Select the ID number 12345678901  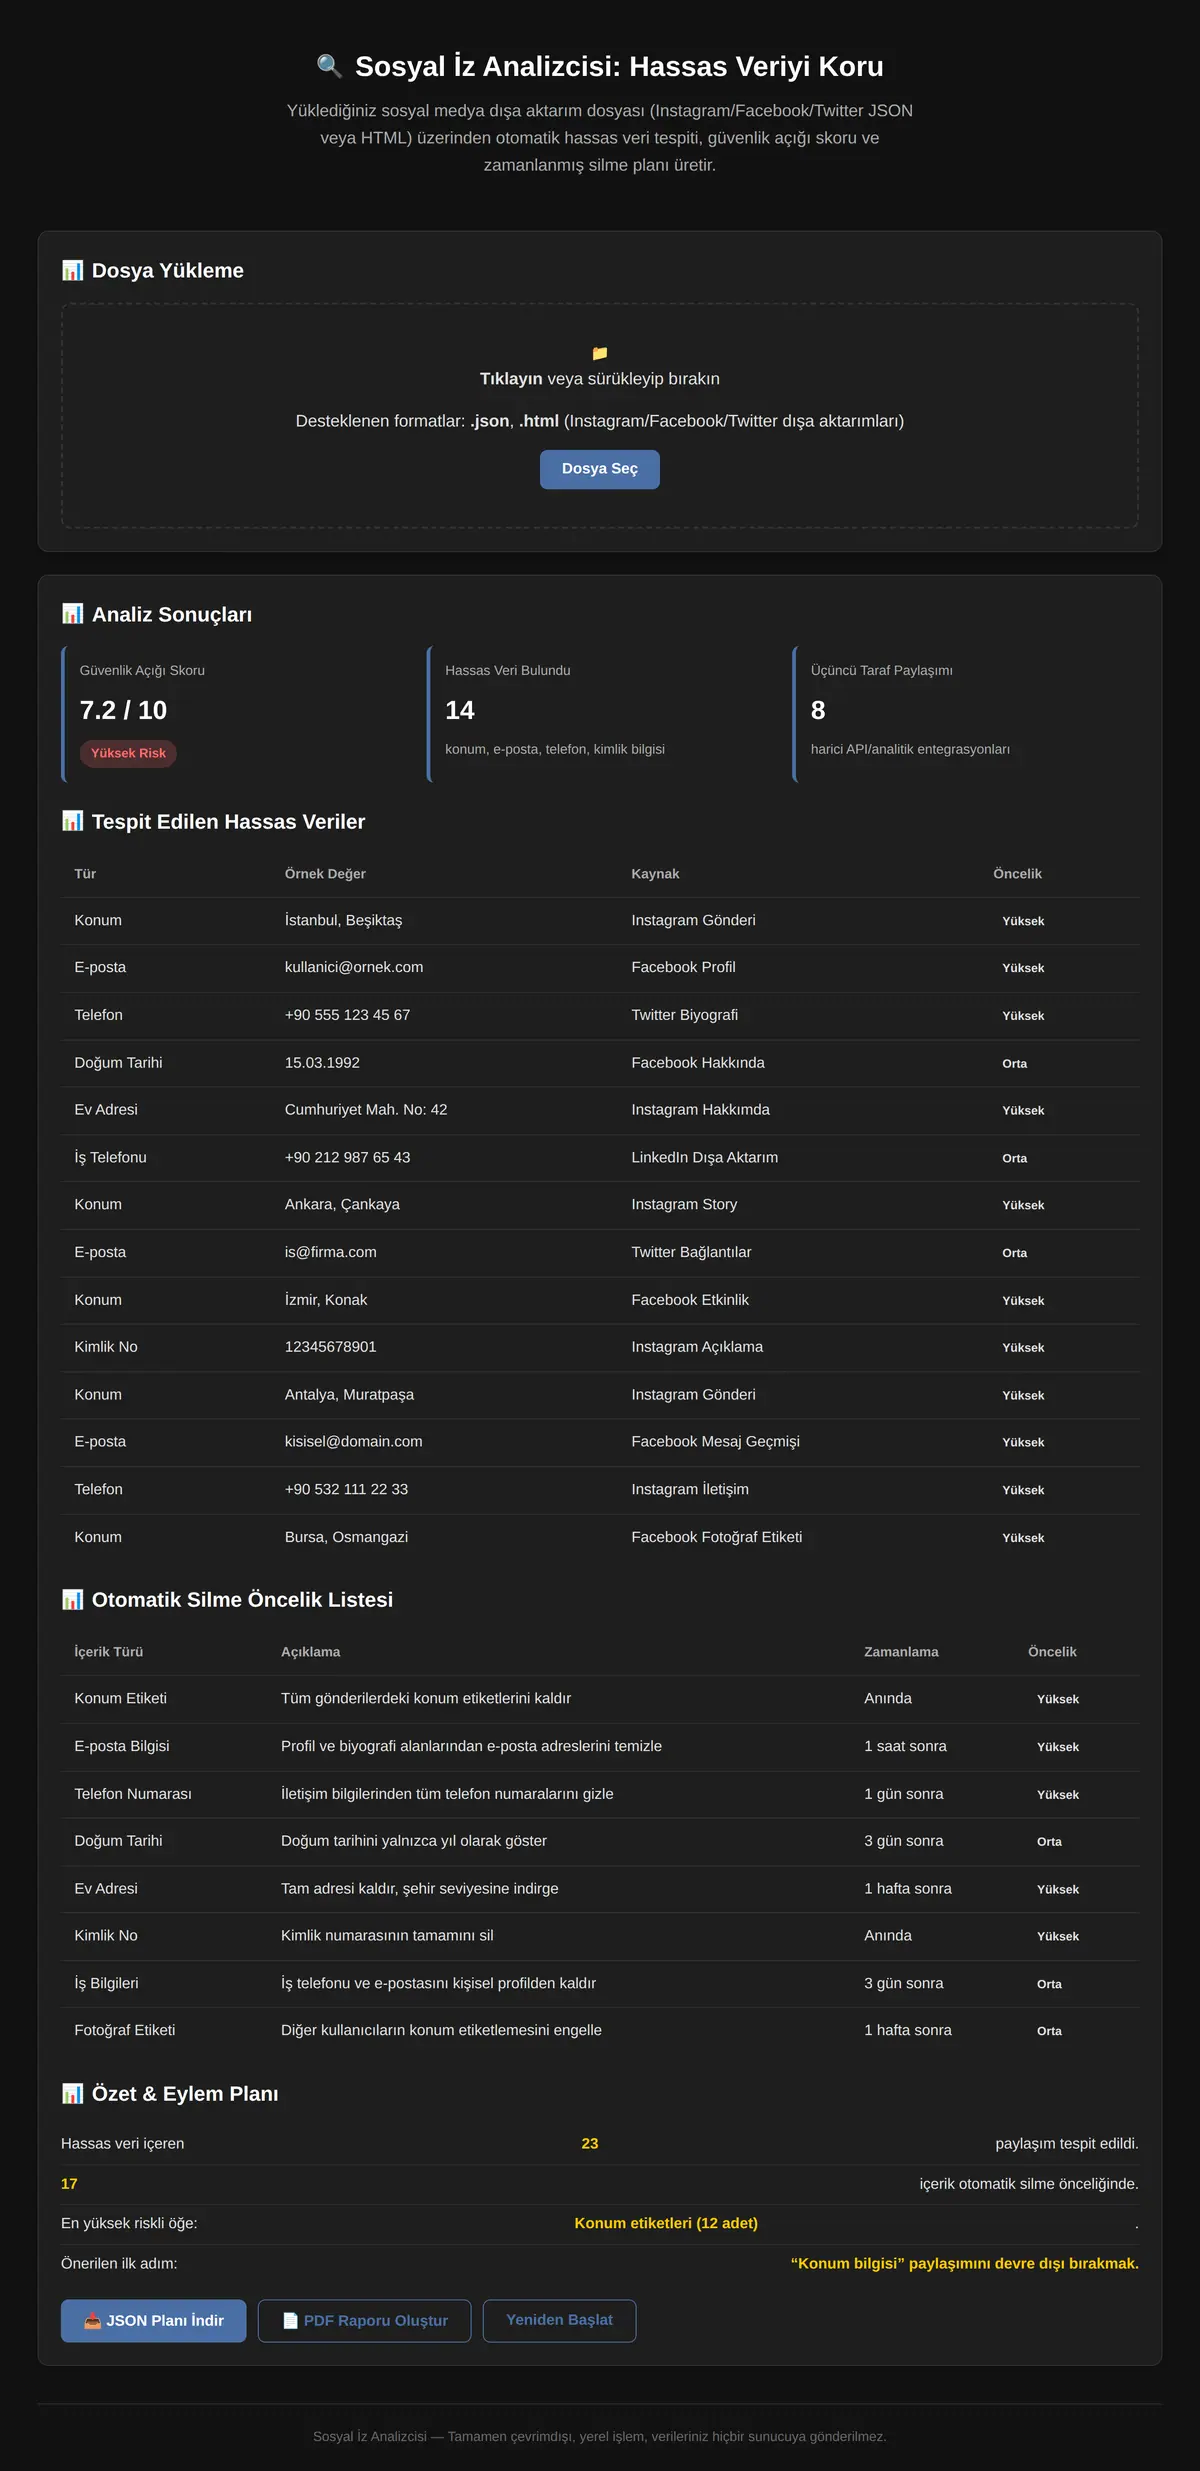(x=331, y=1347)
